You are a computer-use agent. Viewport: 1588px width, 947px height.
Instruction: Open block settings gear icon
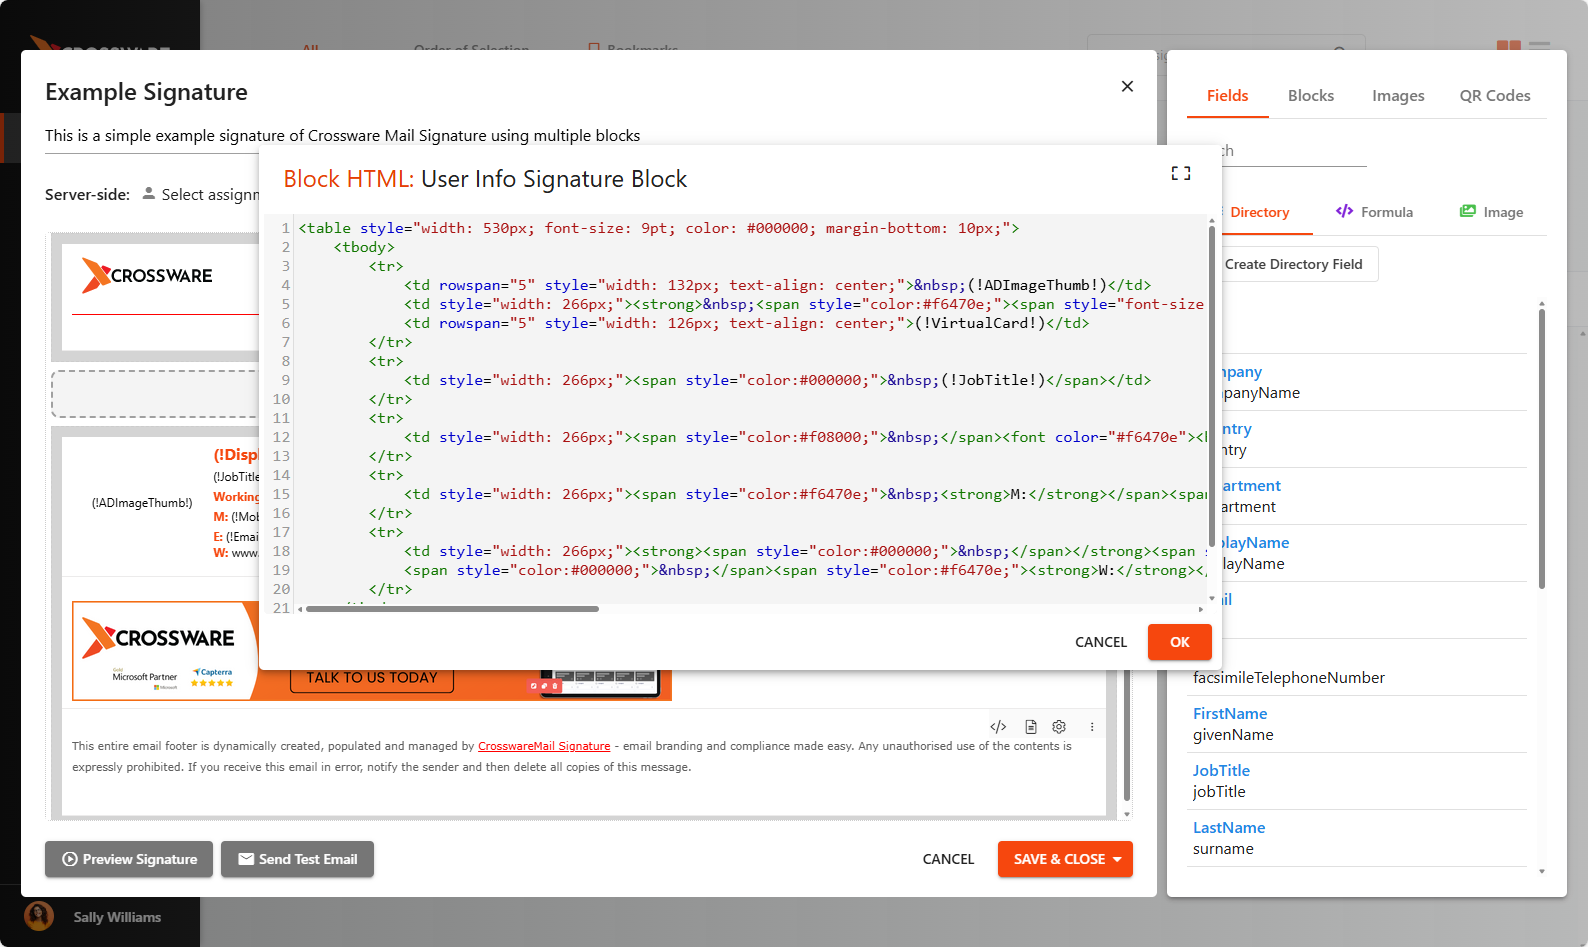tap(1059, 727)
